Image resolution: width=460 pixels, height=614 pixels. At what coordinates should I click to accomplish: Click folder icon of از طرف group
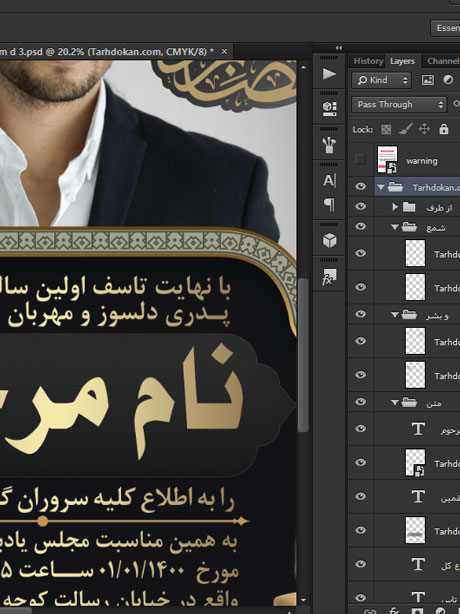click(x=409, y=207)
